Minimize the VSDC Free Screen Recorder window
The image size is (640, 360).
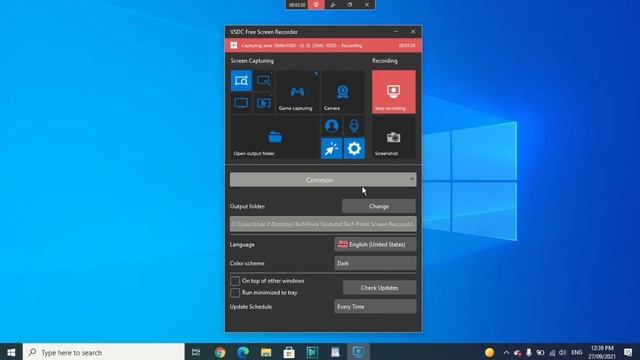tap(396, 32)
